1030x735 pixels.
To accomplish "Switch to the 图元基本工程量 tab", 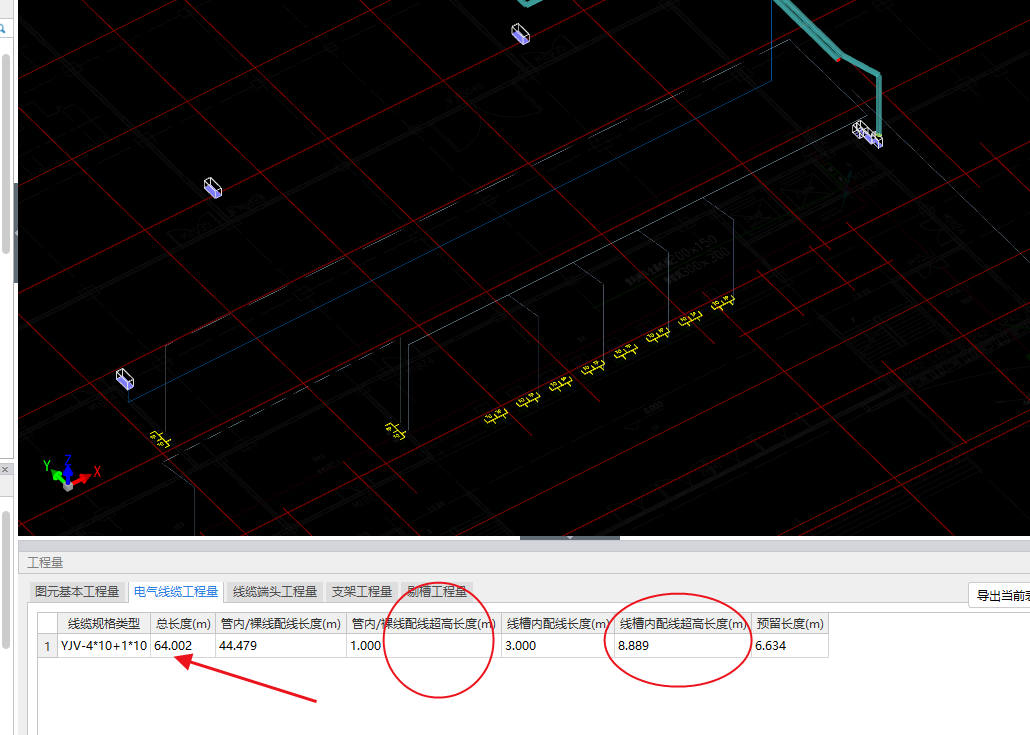I will (77, 591).
